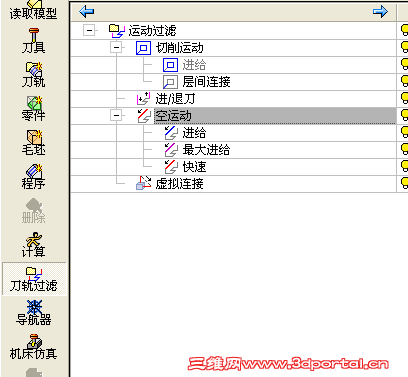Open the 毛坯 stock icon
This screenshot has height=377, width=408.
point(34,143)
